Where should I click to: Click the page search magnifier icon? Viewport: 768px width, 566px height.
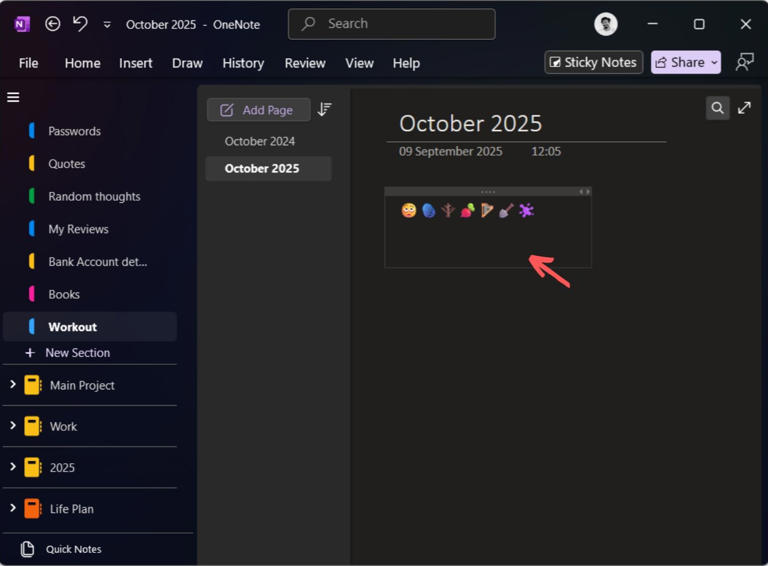click(717, 108)
